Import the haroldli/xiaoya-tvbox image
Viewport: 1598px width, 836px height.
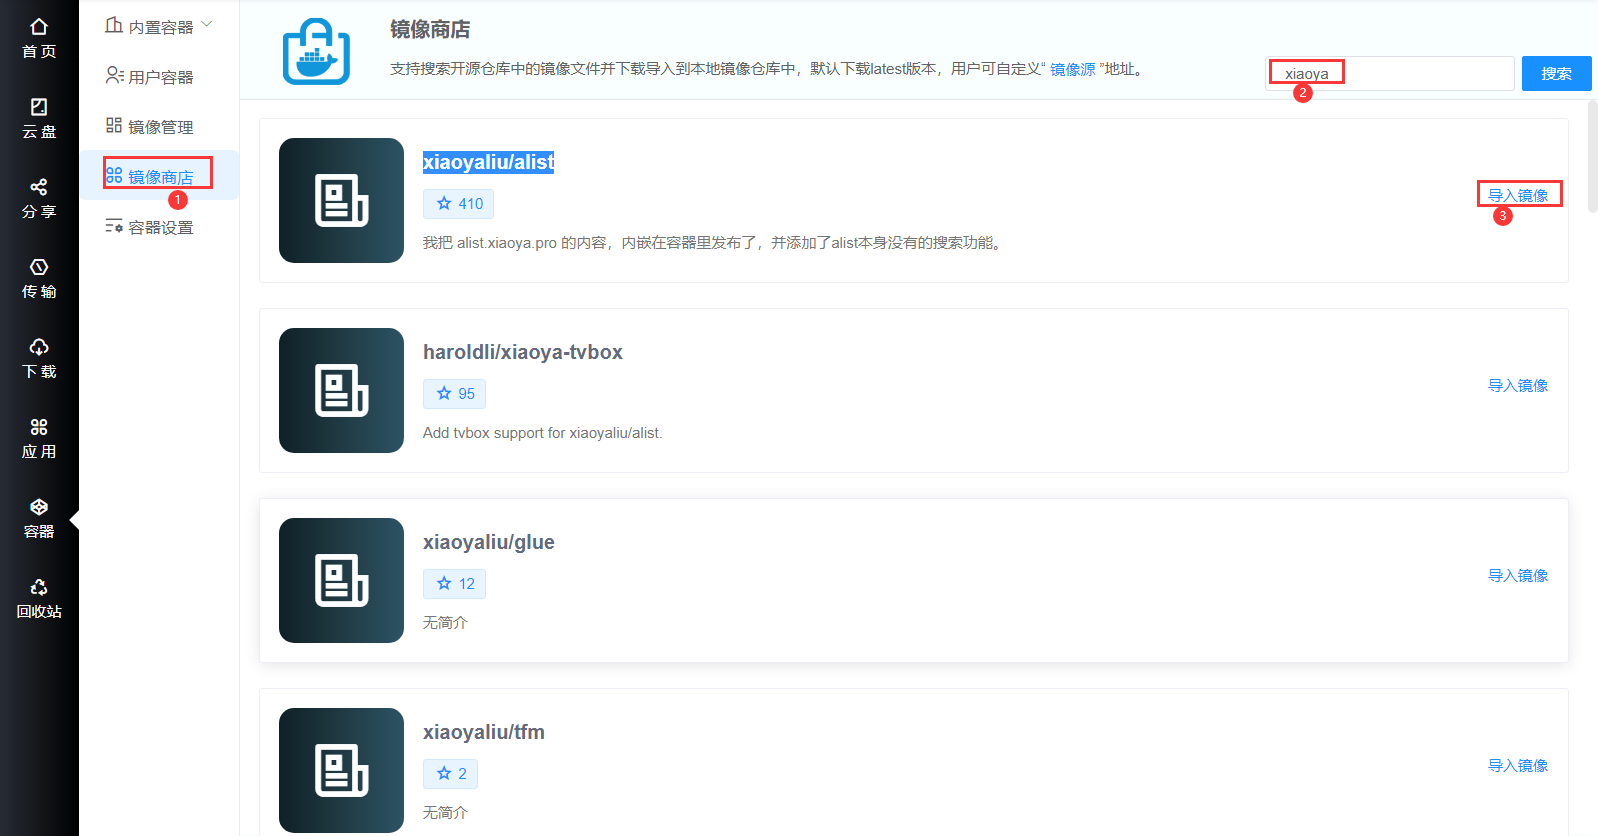coord(1518,385)
